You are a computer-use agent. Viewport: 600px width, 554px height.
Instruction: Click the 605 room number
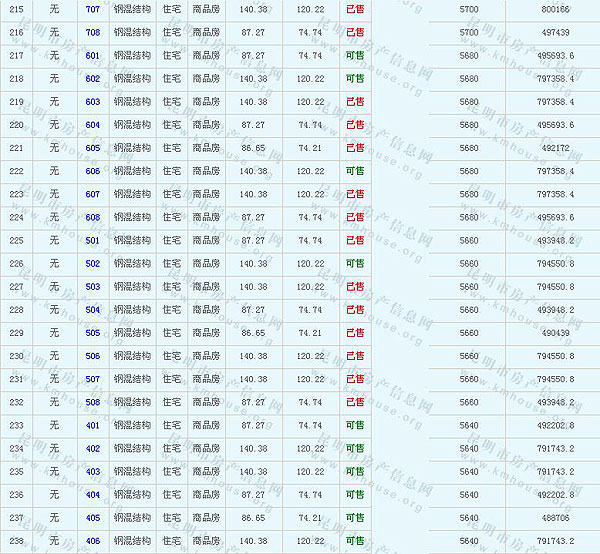point(93,148)
